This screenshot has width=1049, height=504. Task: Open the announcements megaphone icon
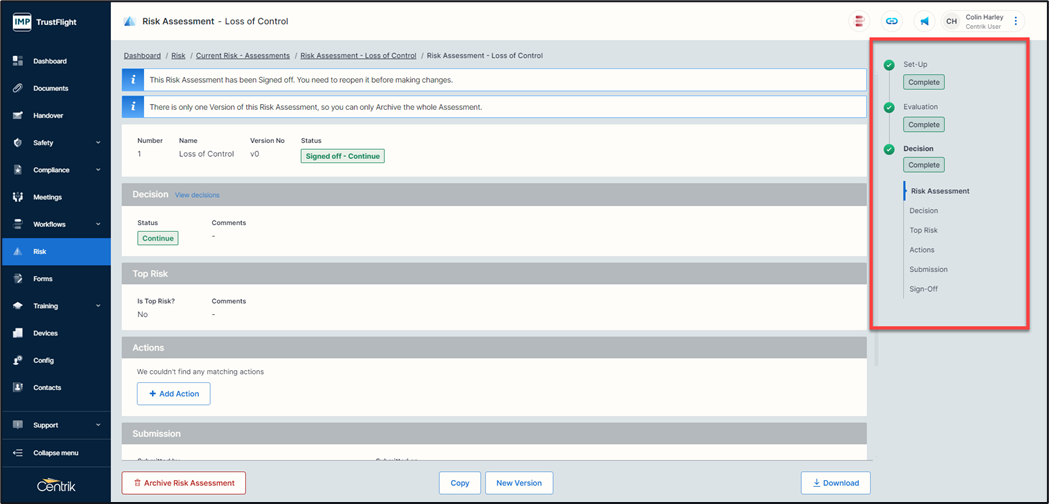pos(923,21)
